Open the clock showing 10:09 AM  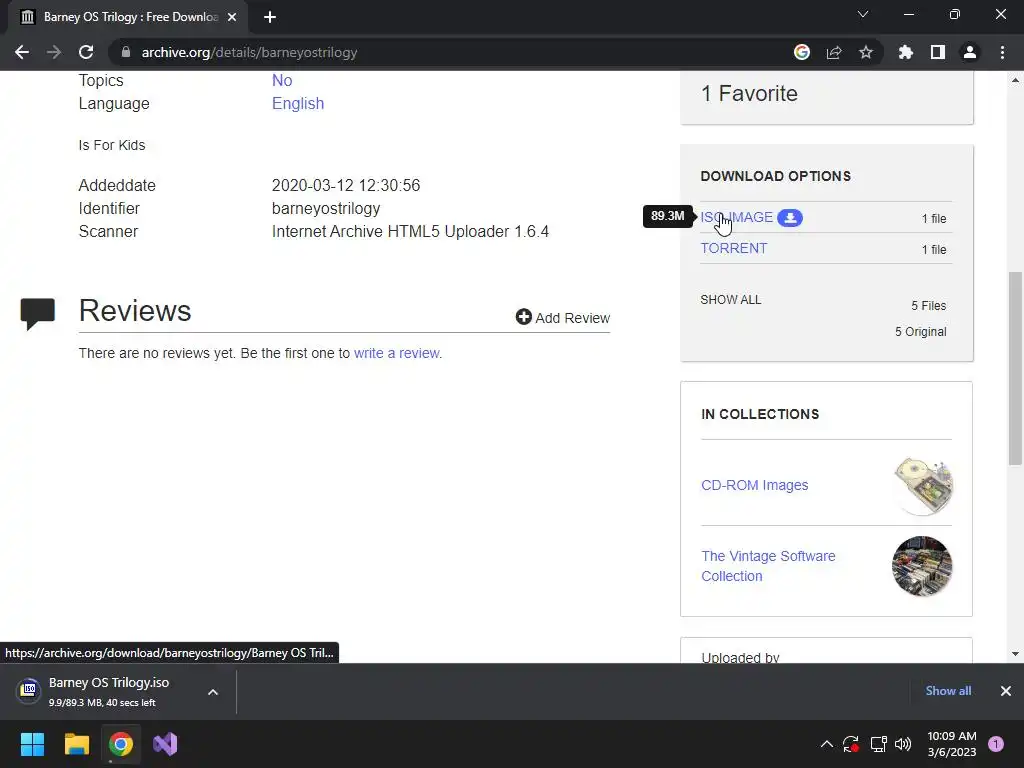952,744
